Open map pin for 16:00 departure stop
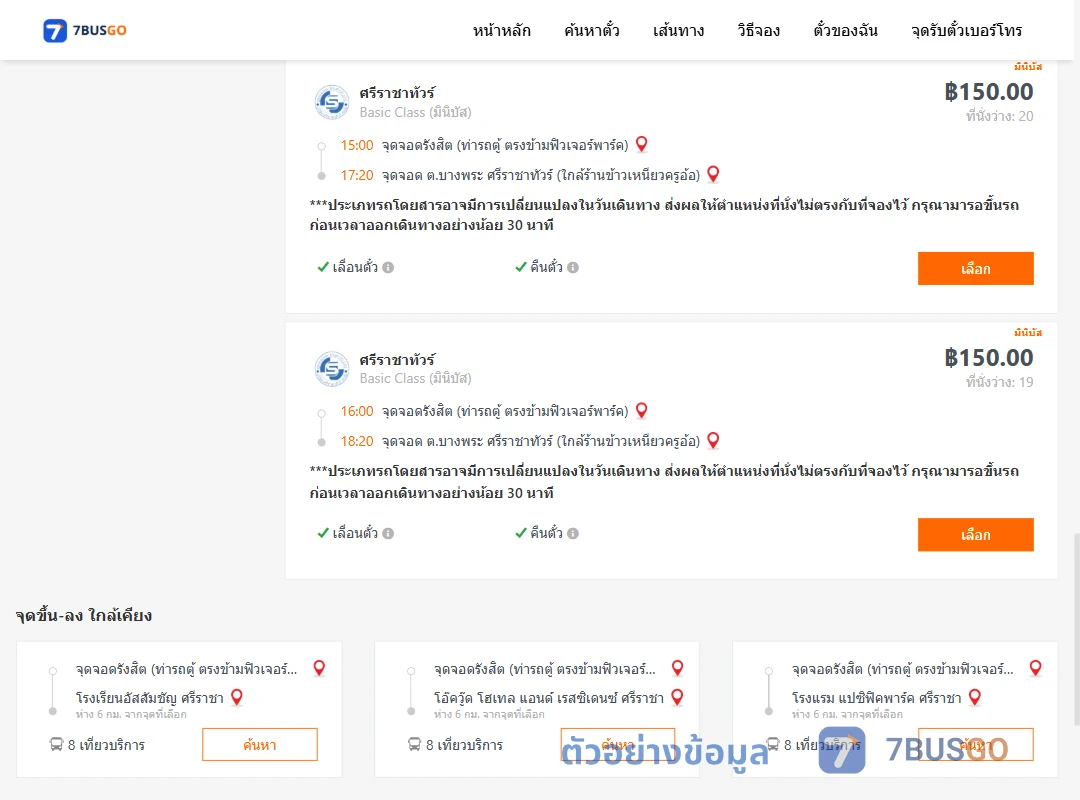 [x=641, y=410]
